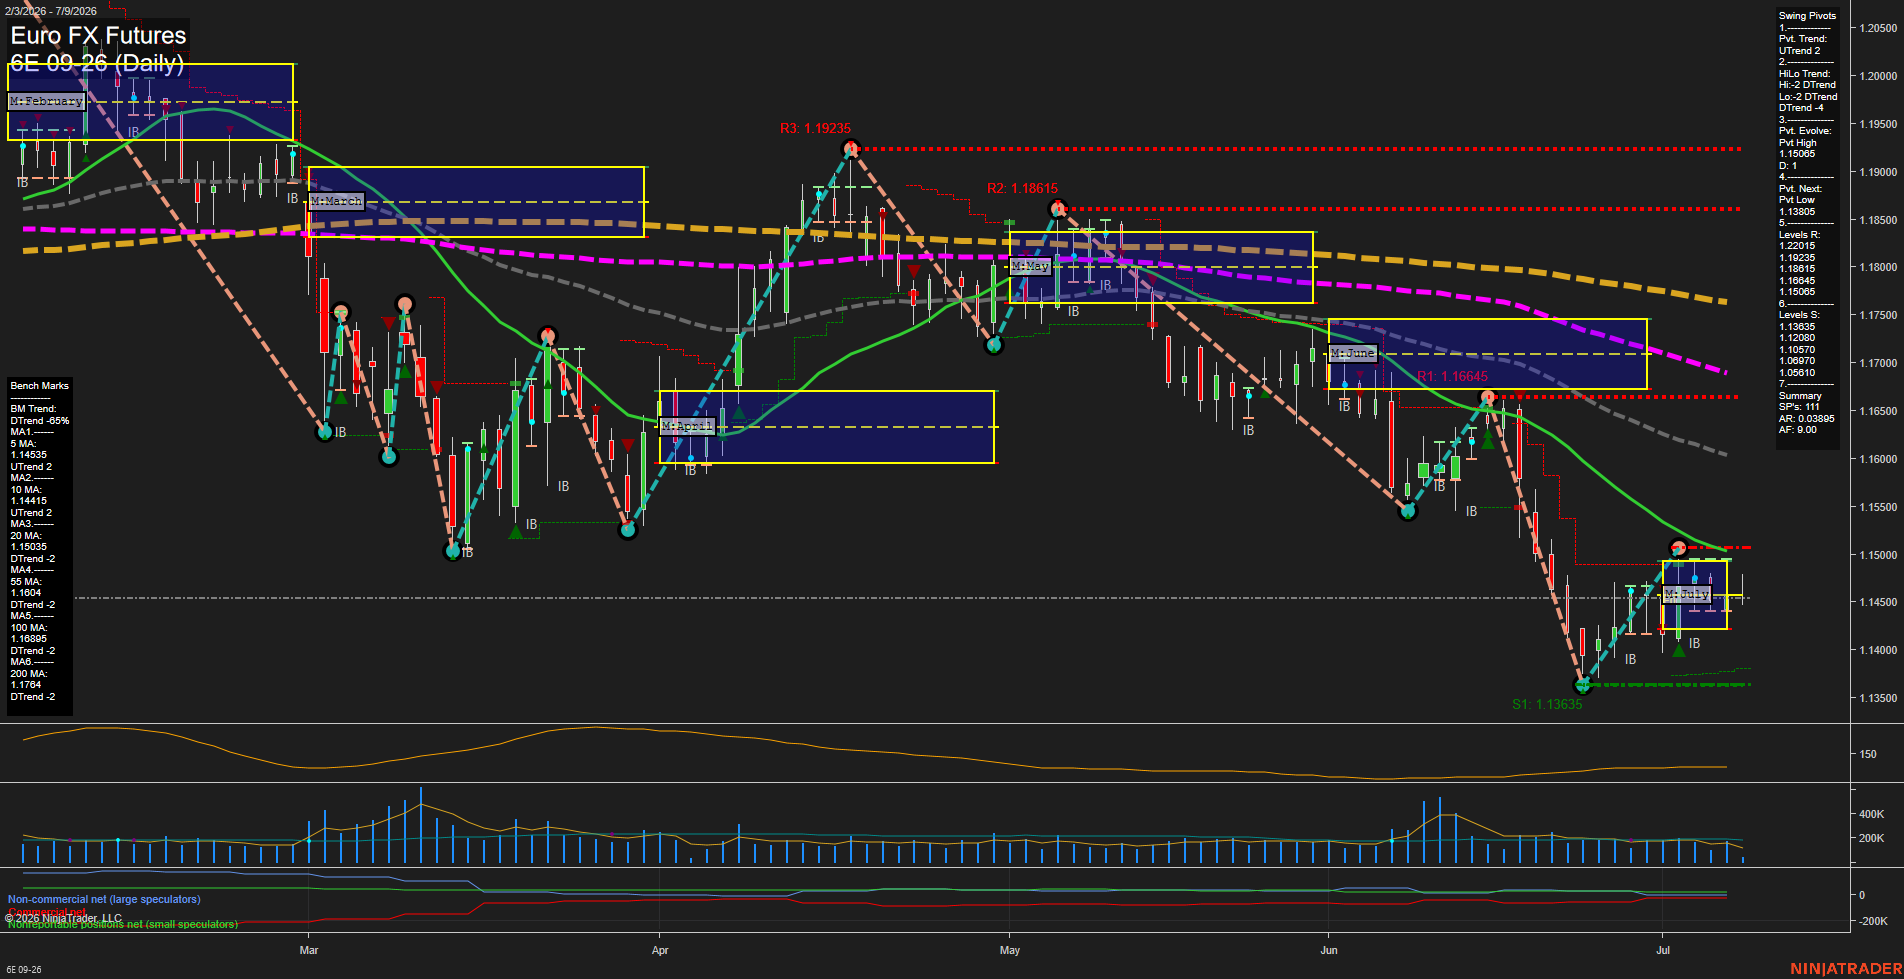Click the 150 indicator axis value
The height and width of the screenshot is (979, 1904).
1867,754
